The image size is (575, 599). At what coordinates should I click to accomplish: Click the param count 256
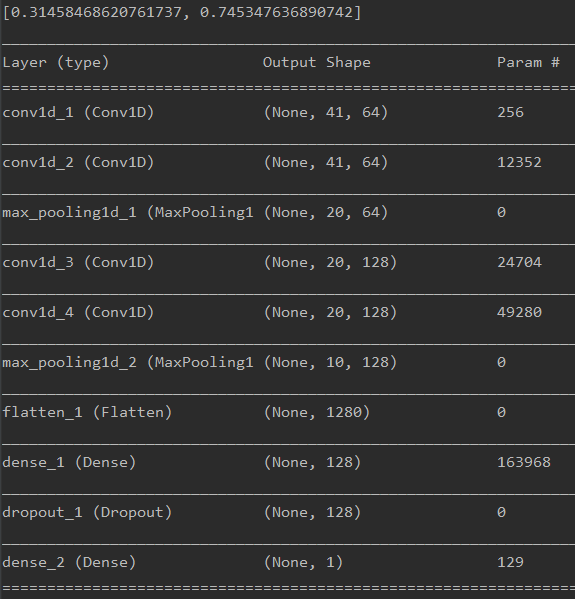tap(510, 112)
